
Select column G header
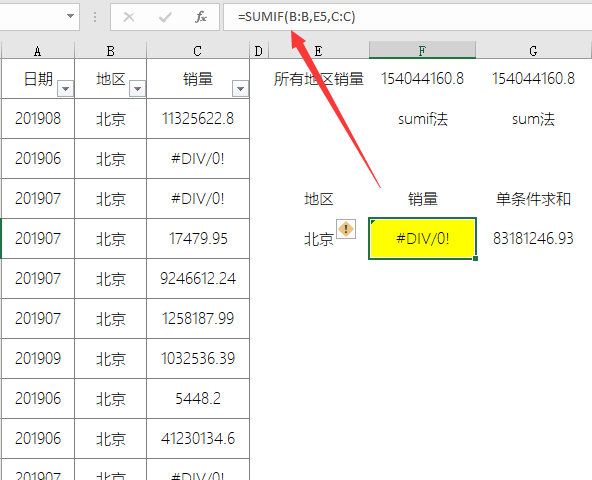click(533, 51)
